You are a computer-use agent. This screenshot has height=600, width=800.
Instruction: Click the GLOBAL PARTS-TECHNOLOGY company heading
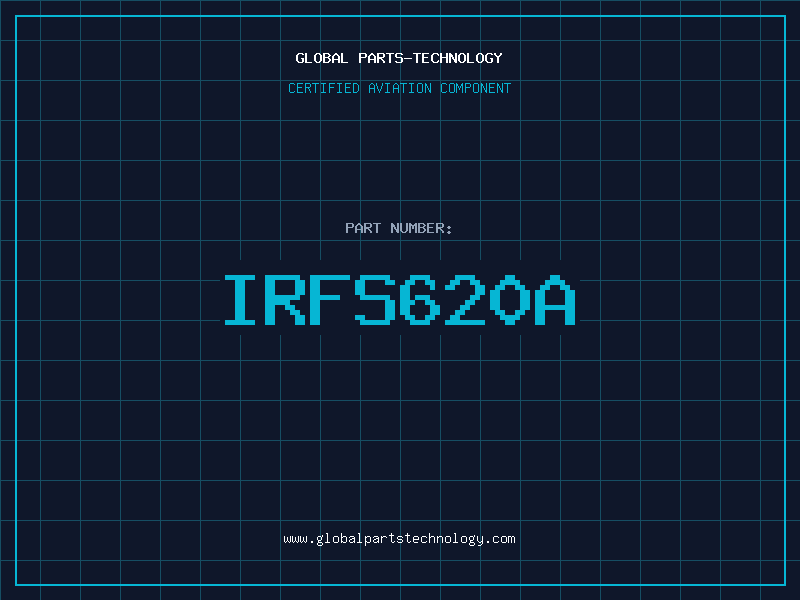pos(399,58)
